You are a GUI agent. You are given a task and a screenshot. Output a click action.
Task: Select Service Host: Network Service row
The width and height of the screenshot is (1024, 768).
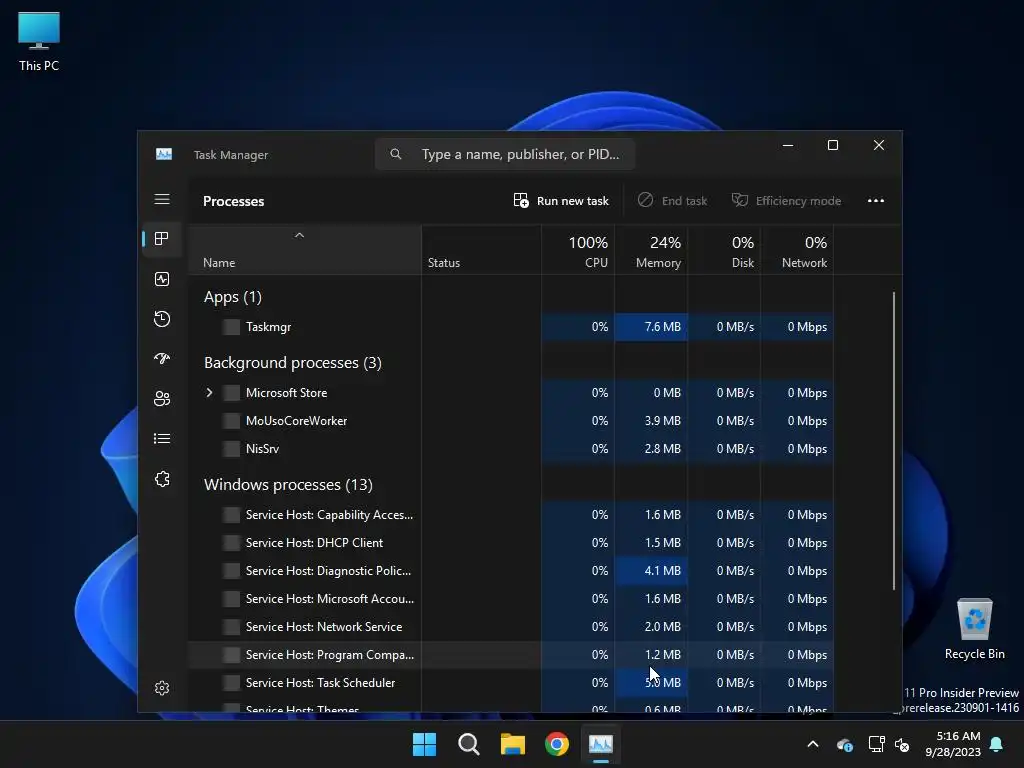click(x=511, y=627)
